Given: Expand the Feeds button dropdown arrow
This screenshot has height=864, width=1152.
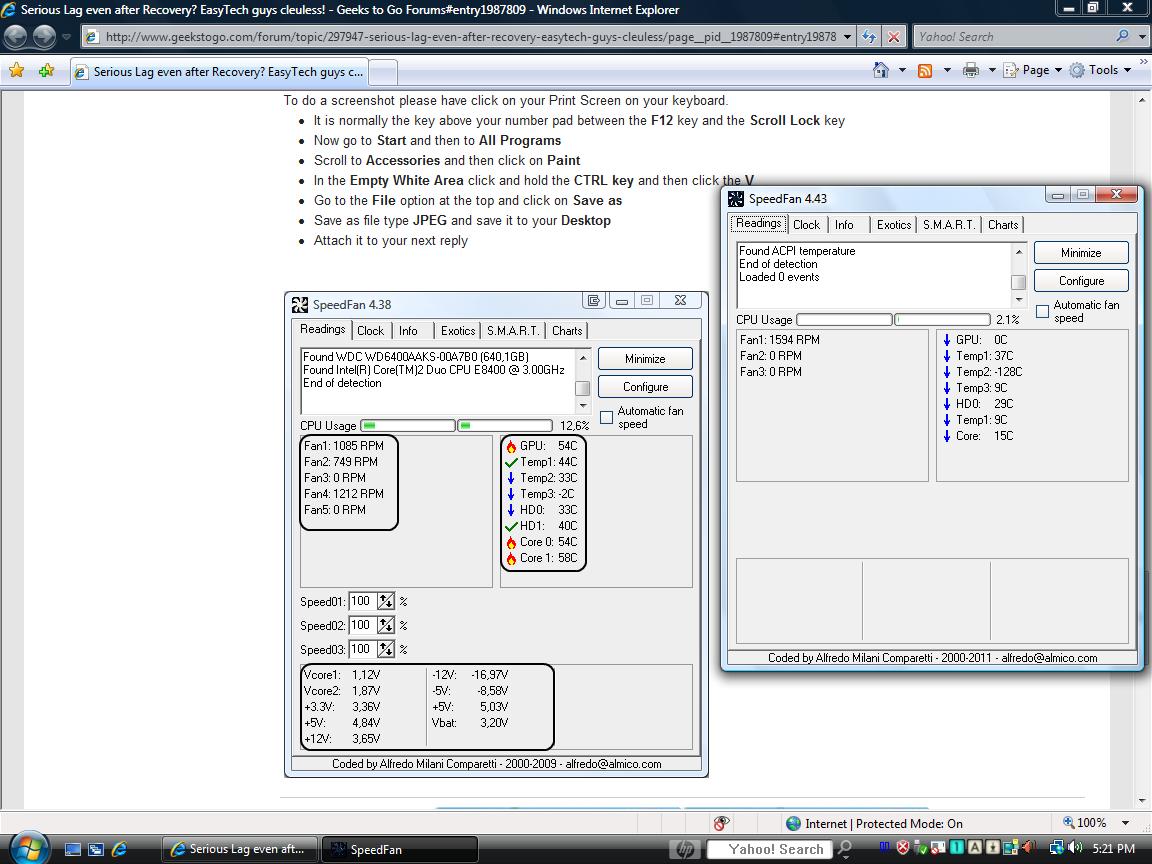Looking at the screenshot, I should point(947,70).
